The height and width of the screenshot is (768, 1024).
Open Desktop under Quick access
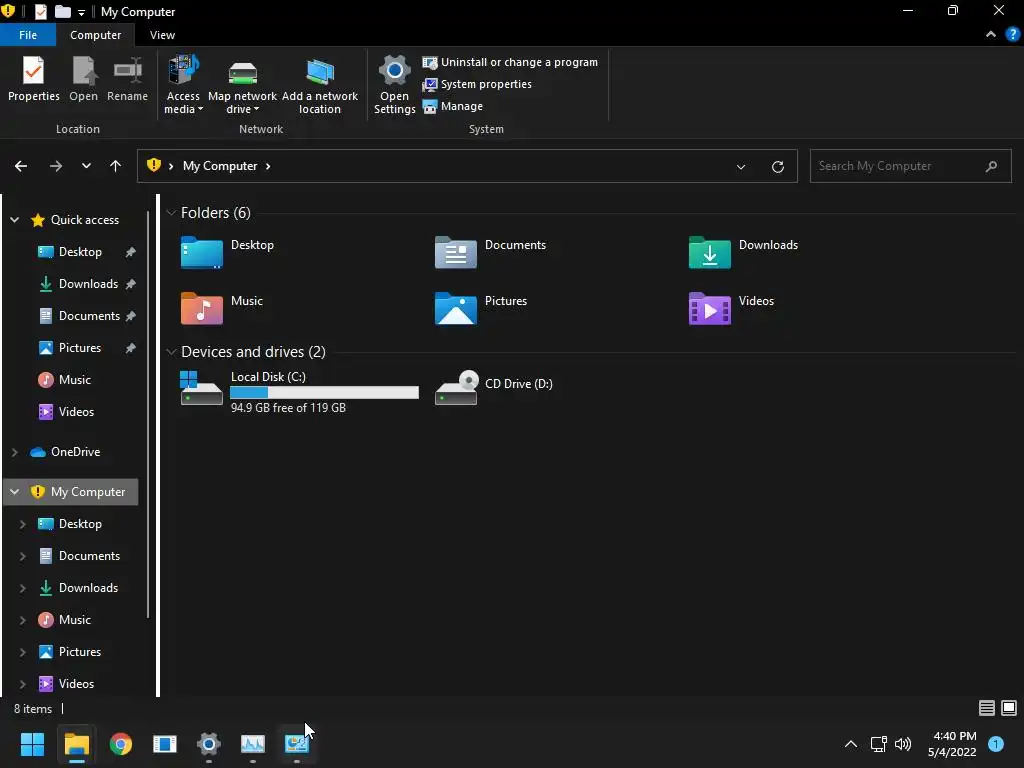coord(80,252)
